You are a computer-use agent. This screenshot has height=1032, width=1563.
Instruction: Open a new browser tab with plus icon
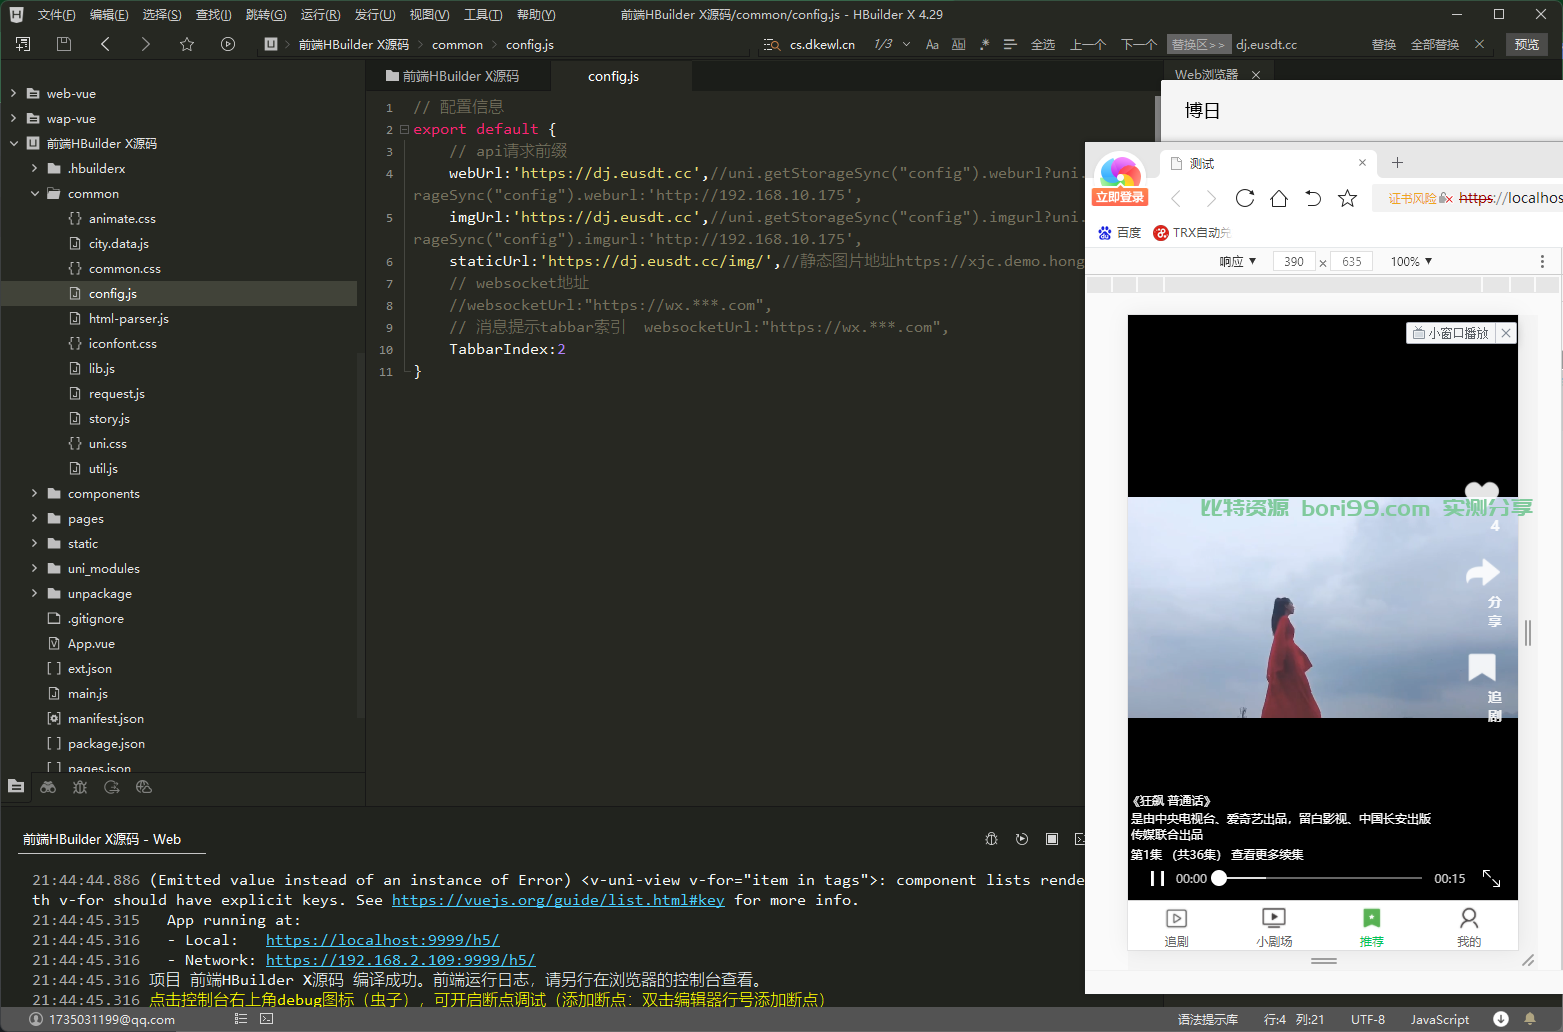(1398, 163)
